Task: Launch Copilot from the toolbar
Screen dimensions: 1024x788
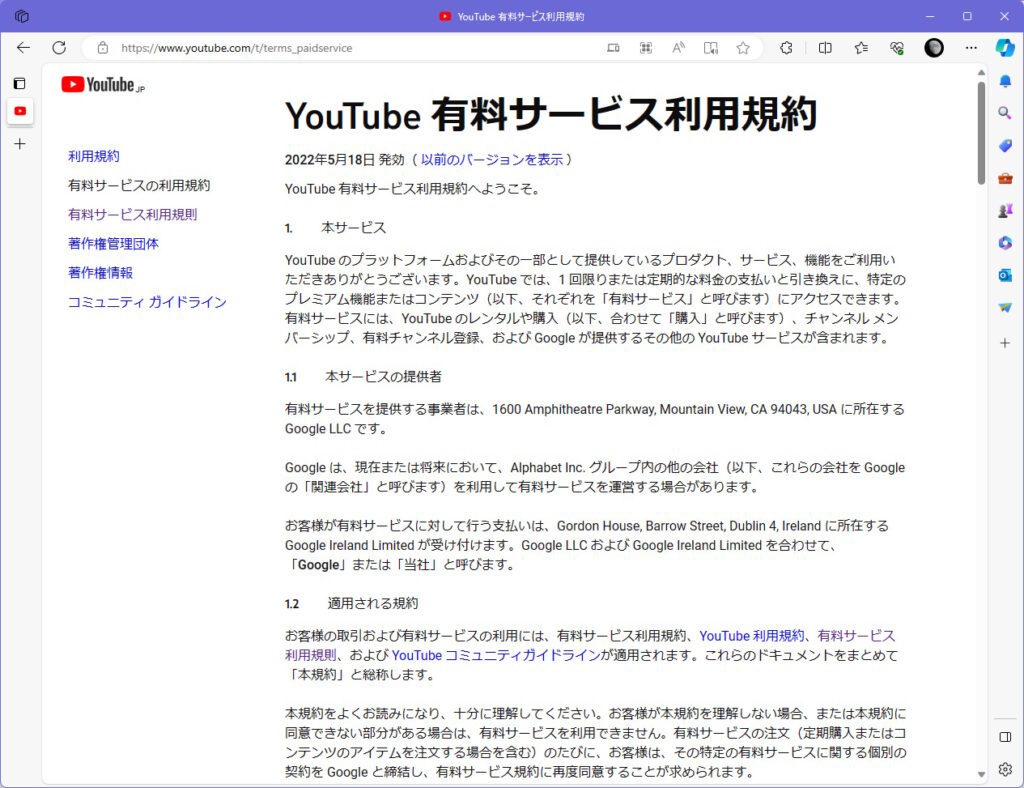Action: 1005,48
